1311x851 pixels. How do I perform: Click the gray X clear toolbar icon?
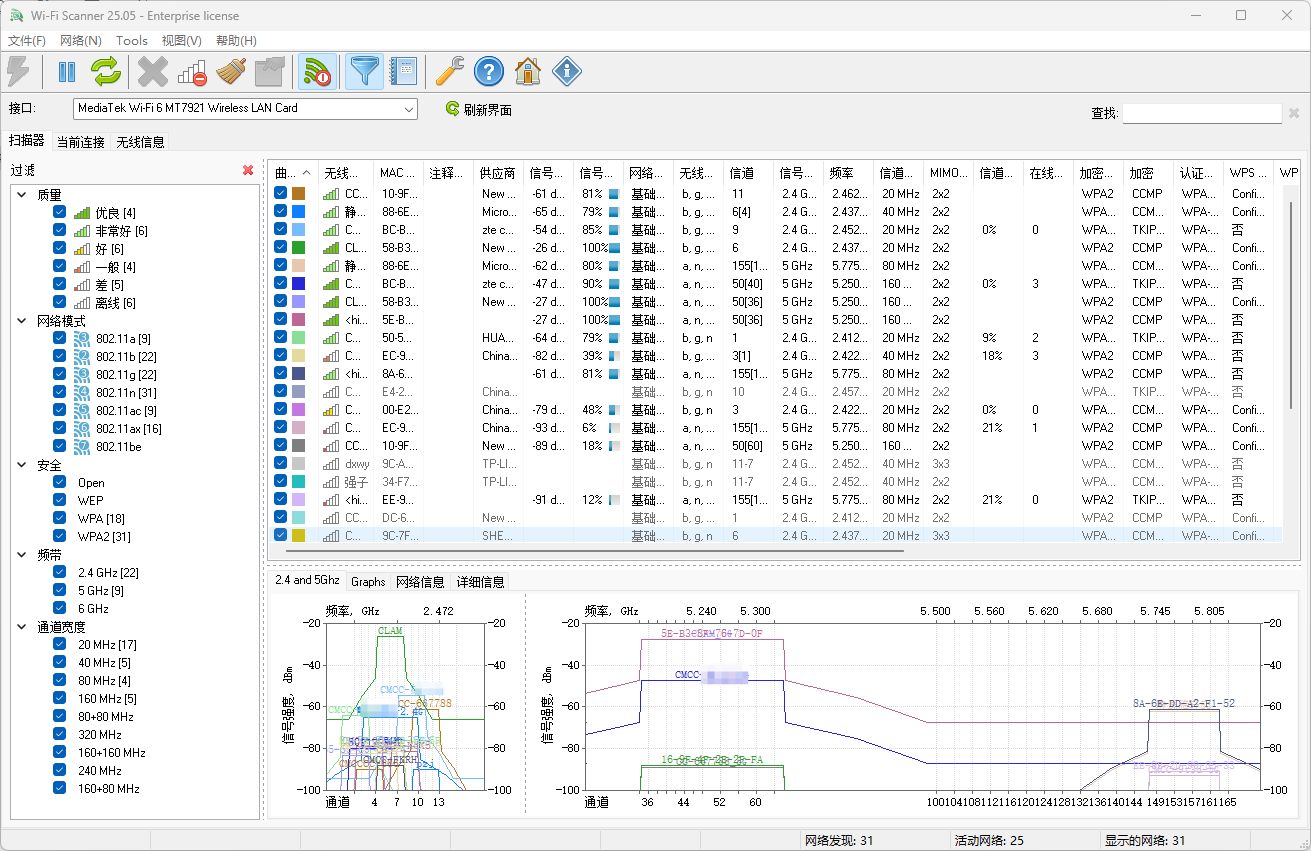[153, 71]
